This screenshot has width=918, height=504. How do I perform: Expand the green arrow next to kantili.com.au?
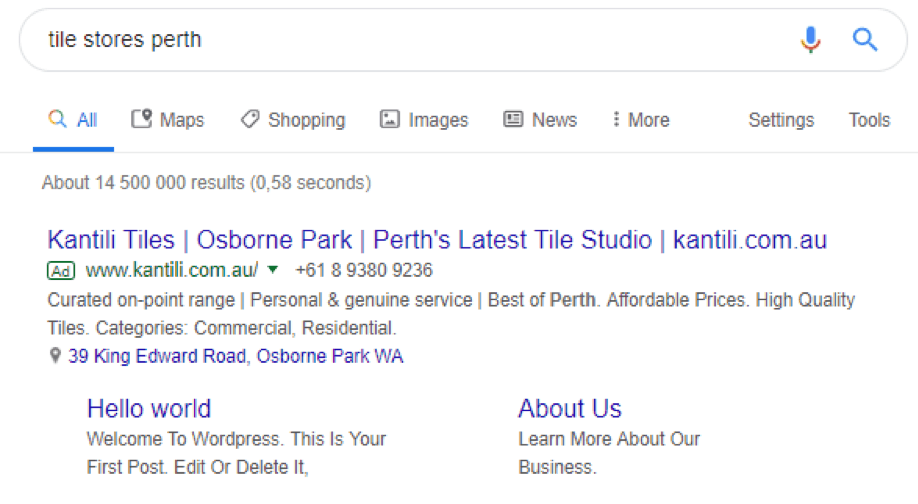[x=272, y=269]
